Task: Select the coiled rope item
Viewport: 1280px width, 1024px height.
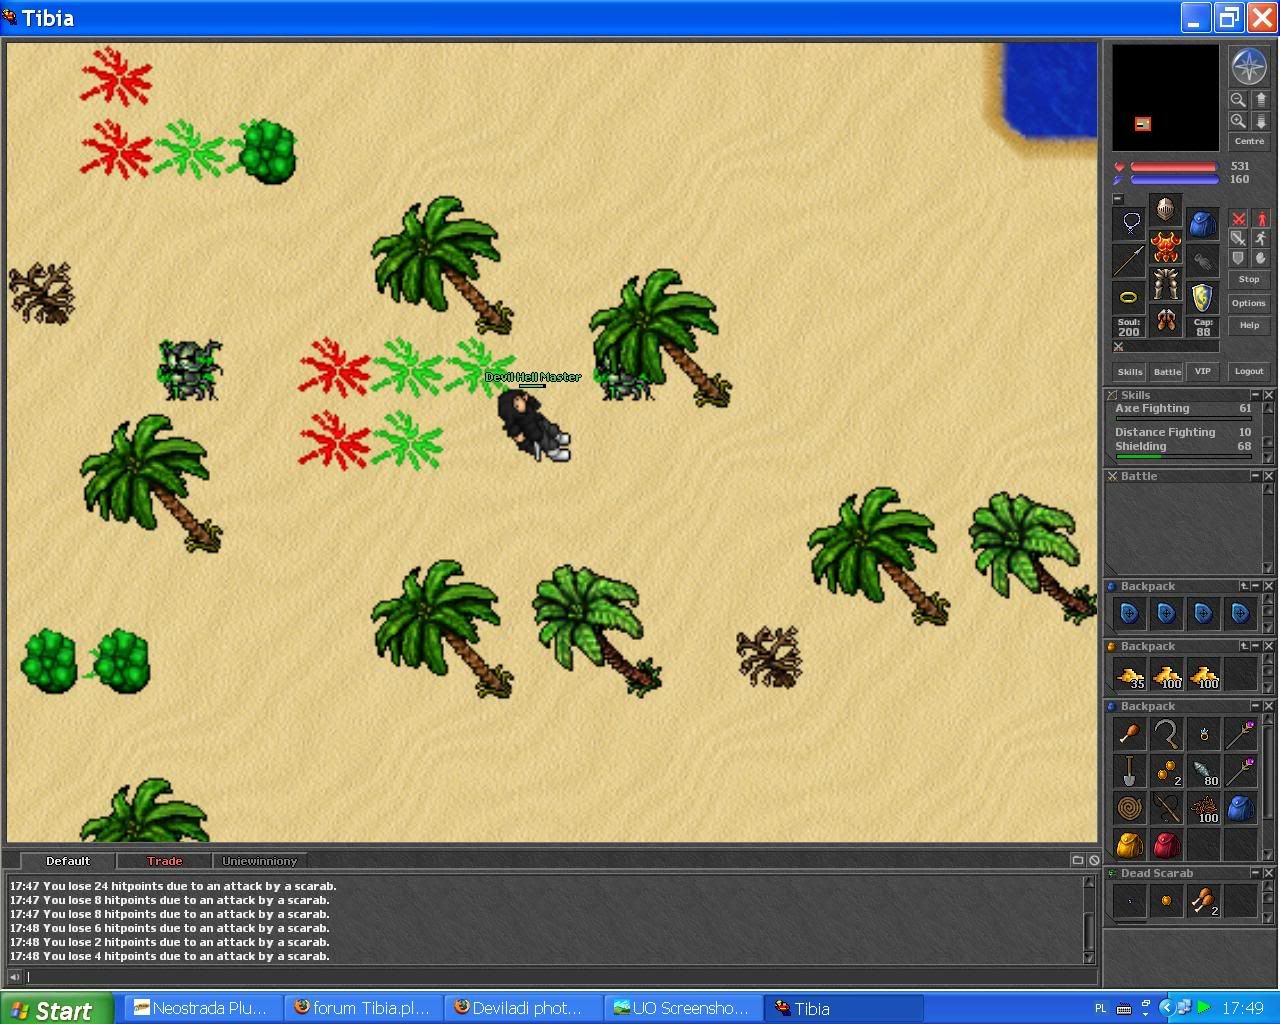Action: pyautogui.click(x=1129, y=808)
